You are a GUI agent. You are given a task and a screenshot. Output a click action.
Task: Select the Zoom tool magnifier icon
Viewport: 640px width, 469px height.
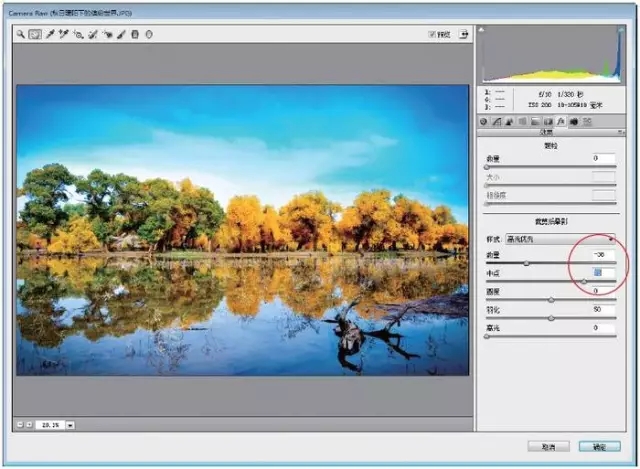click(x=20, y=33)
